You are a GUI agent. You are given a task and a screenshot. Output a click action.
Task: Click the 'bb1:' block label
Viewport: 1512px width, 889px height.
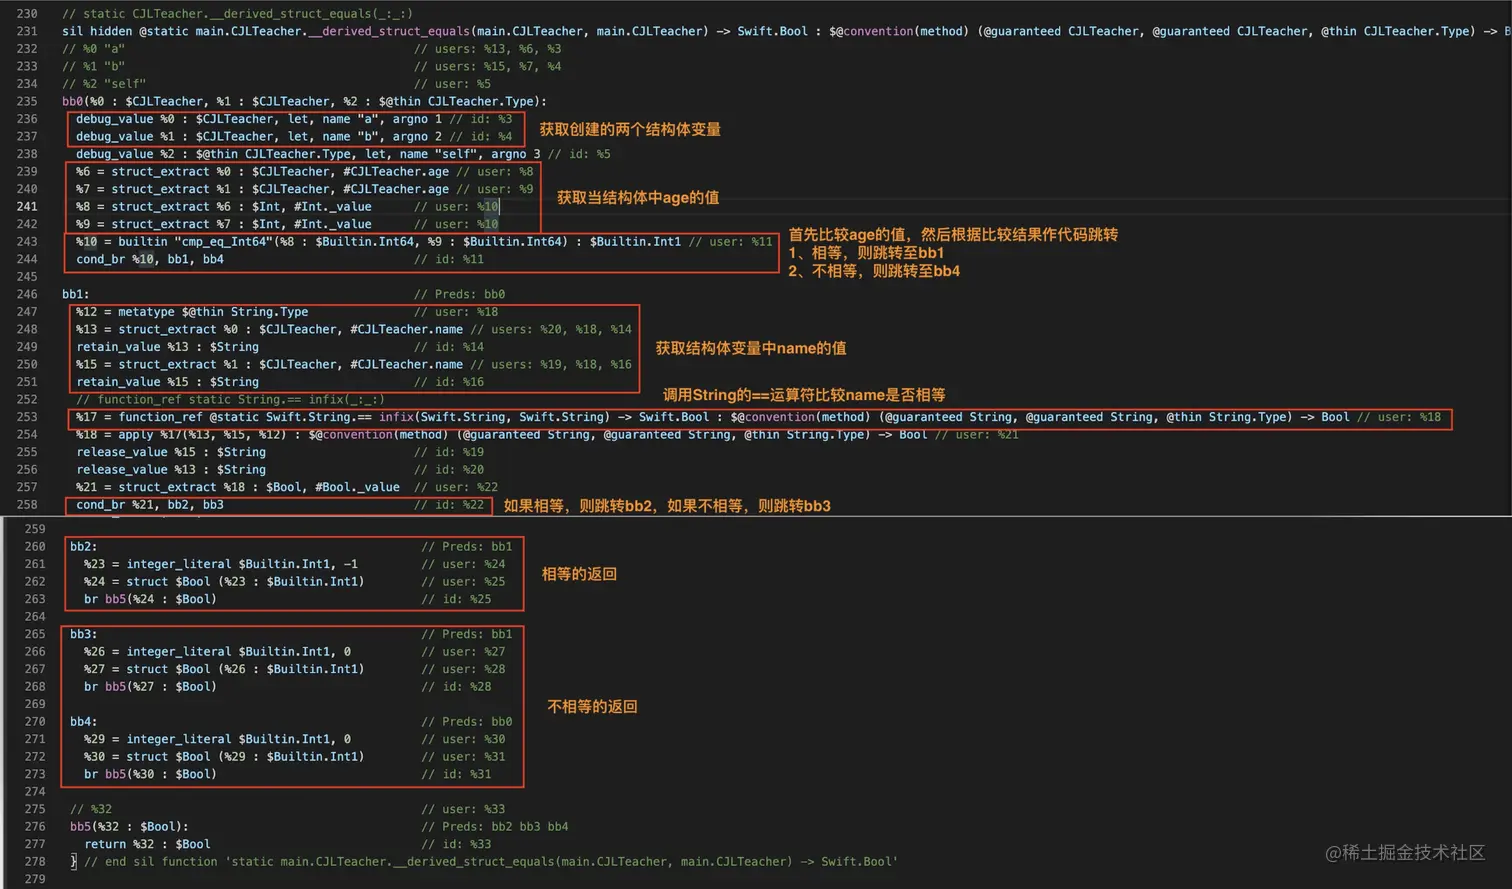[x=76, y=294]
